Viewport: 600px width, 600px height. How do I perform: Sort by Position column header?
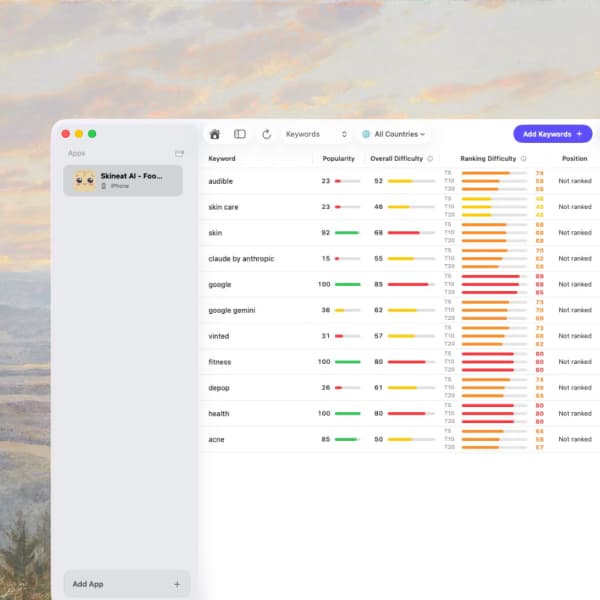[x=574, y=158]
